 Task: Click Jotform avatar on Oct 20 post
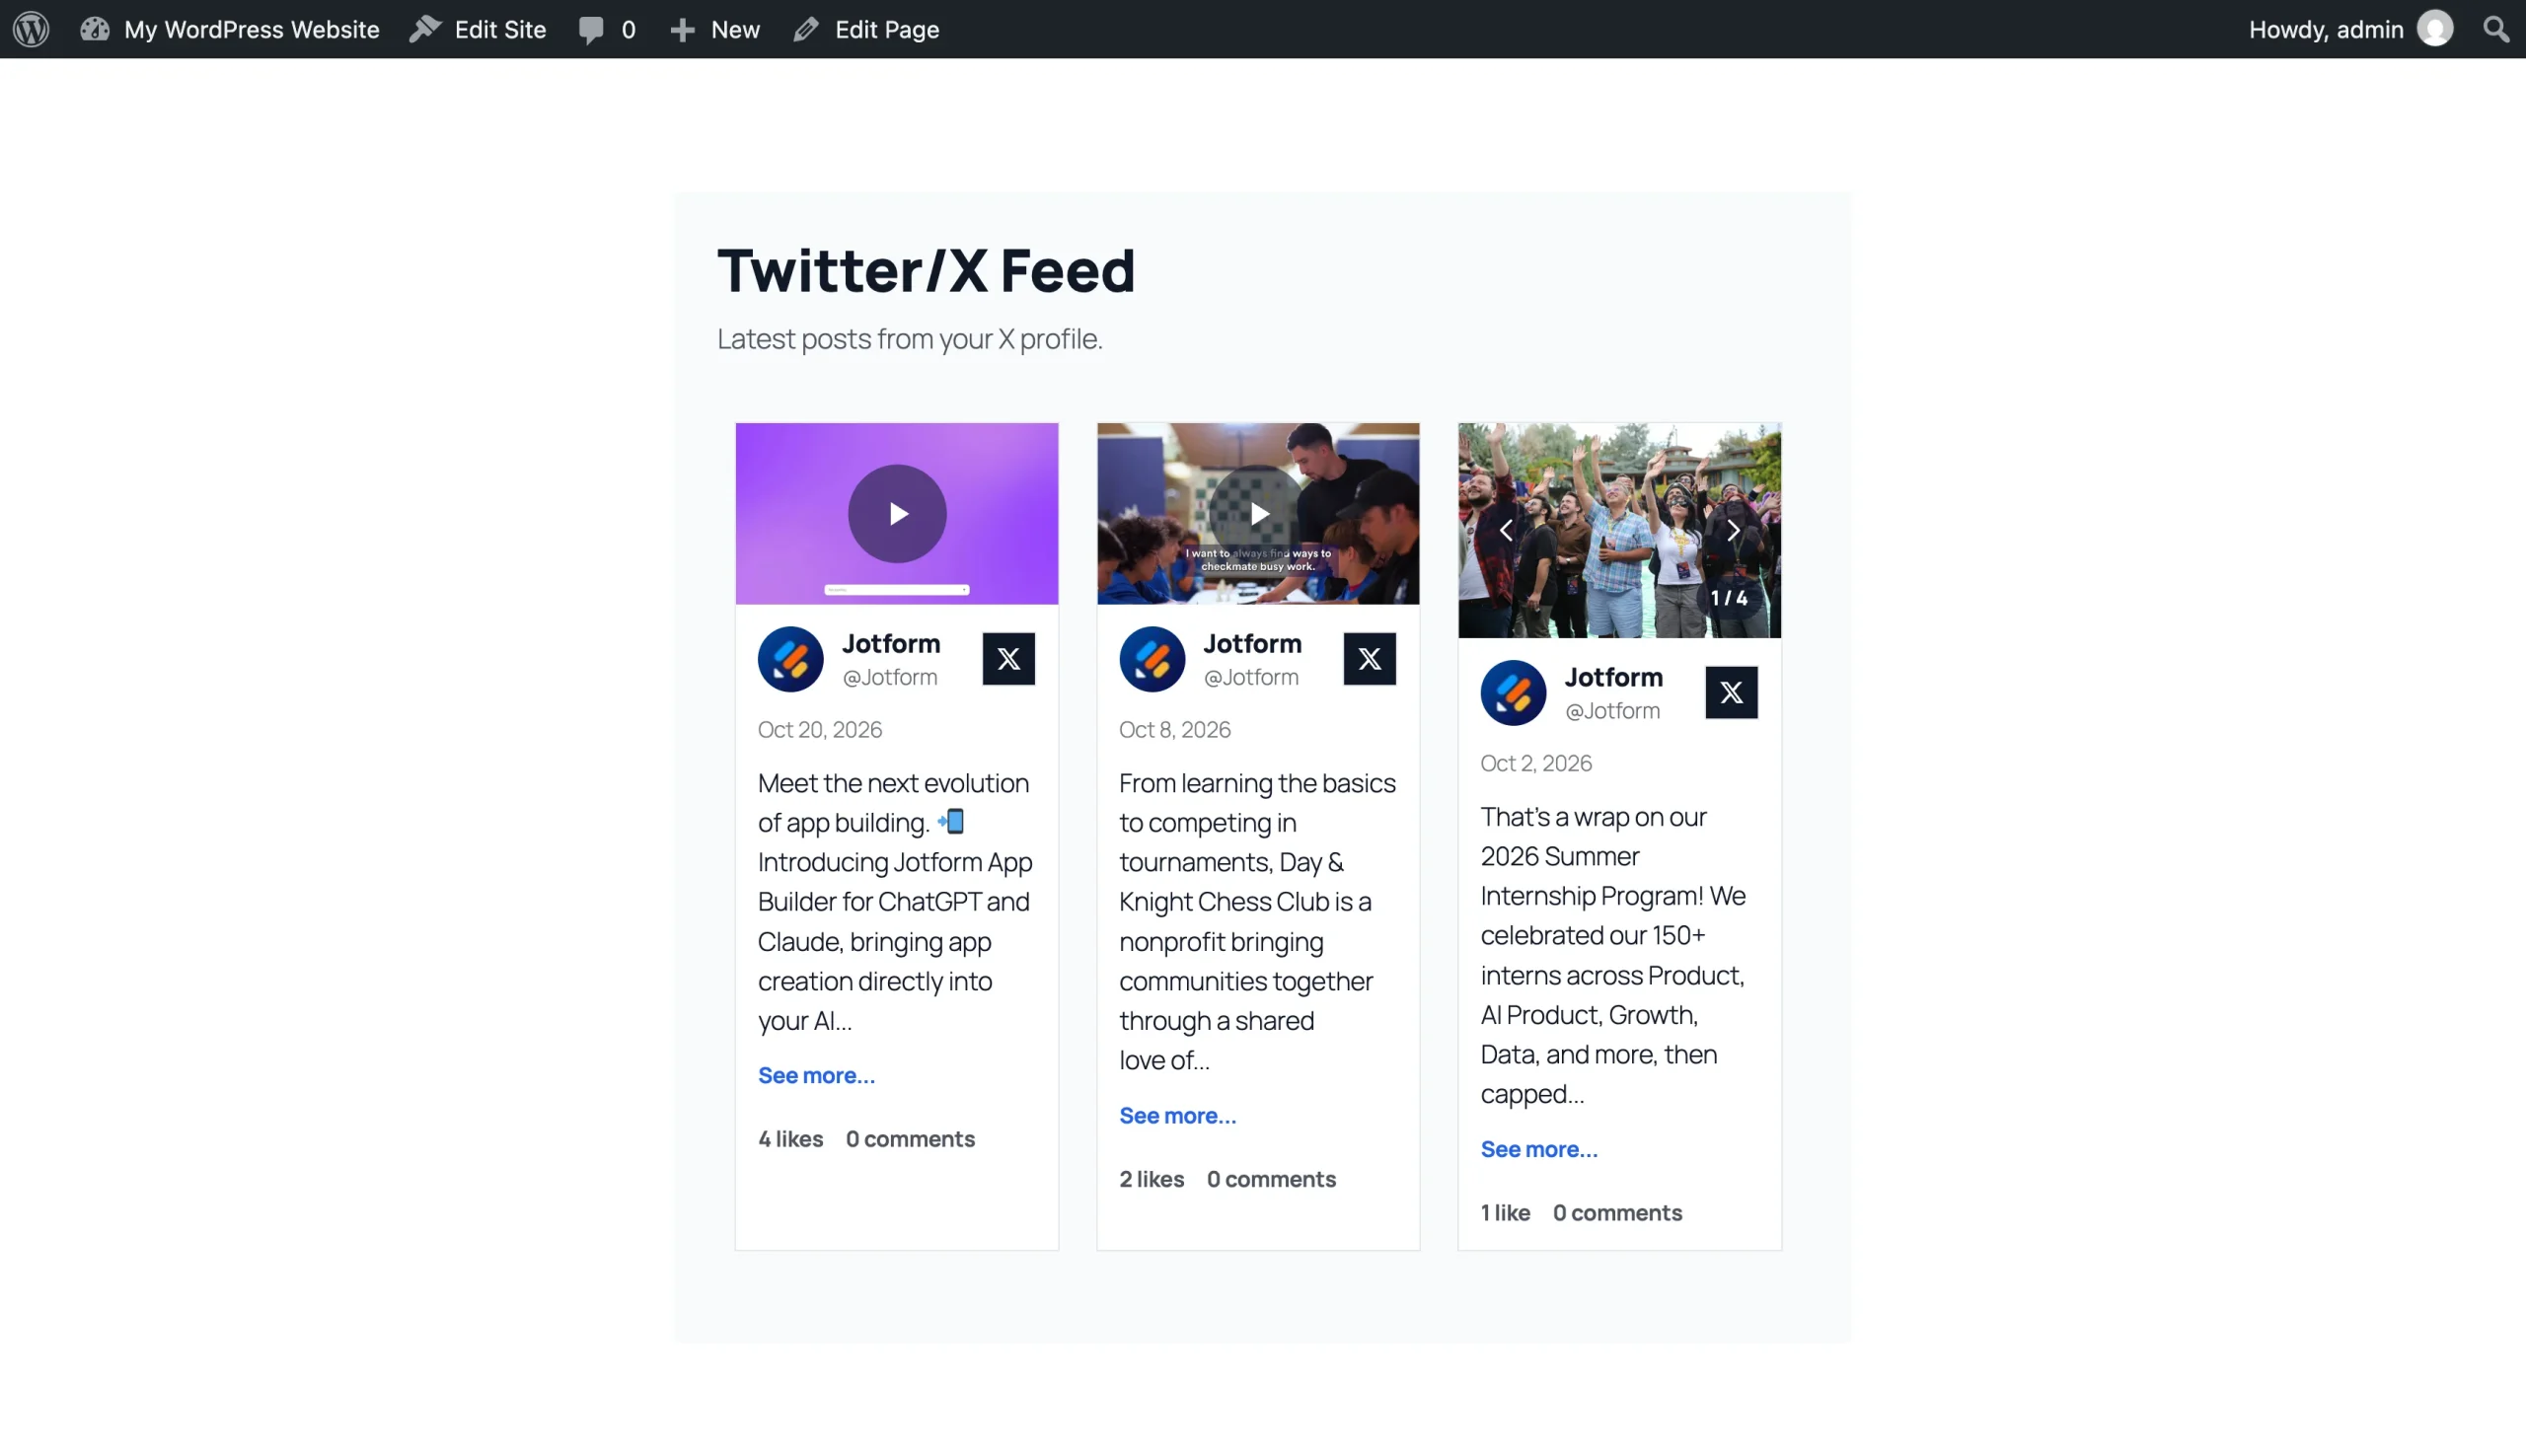point(790,659)
